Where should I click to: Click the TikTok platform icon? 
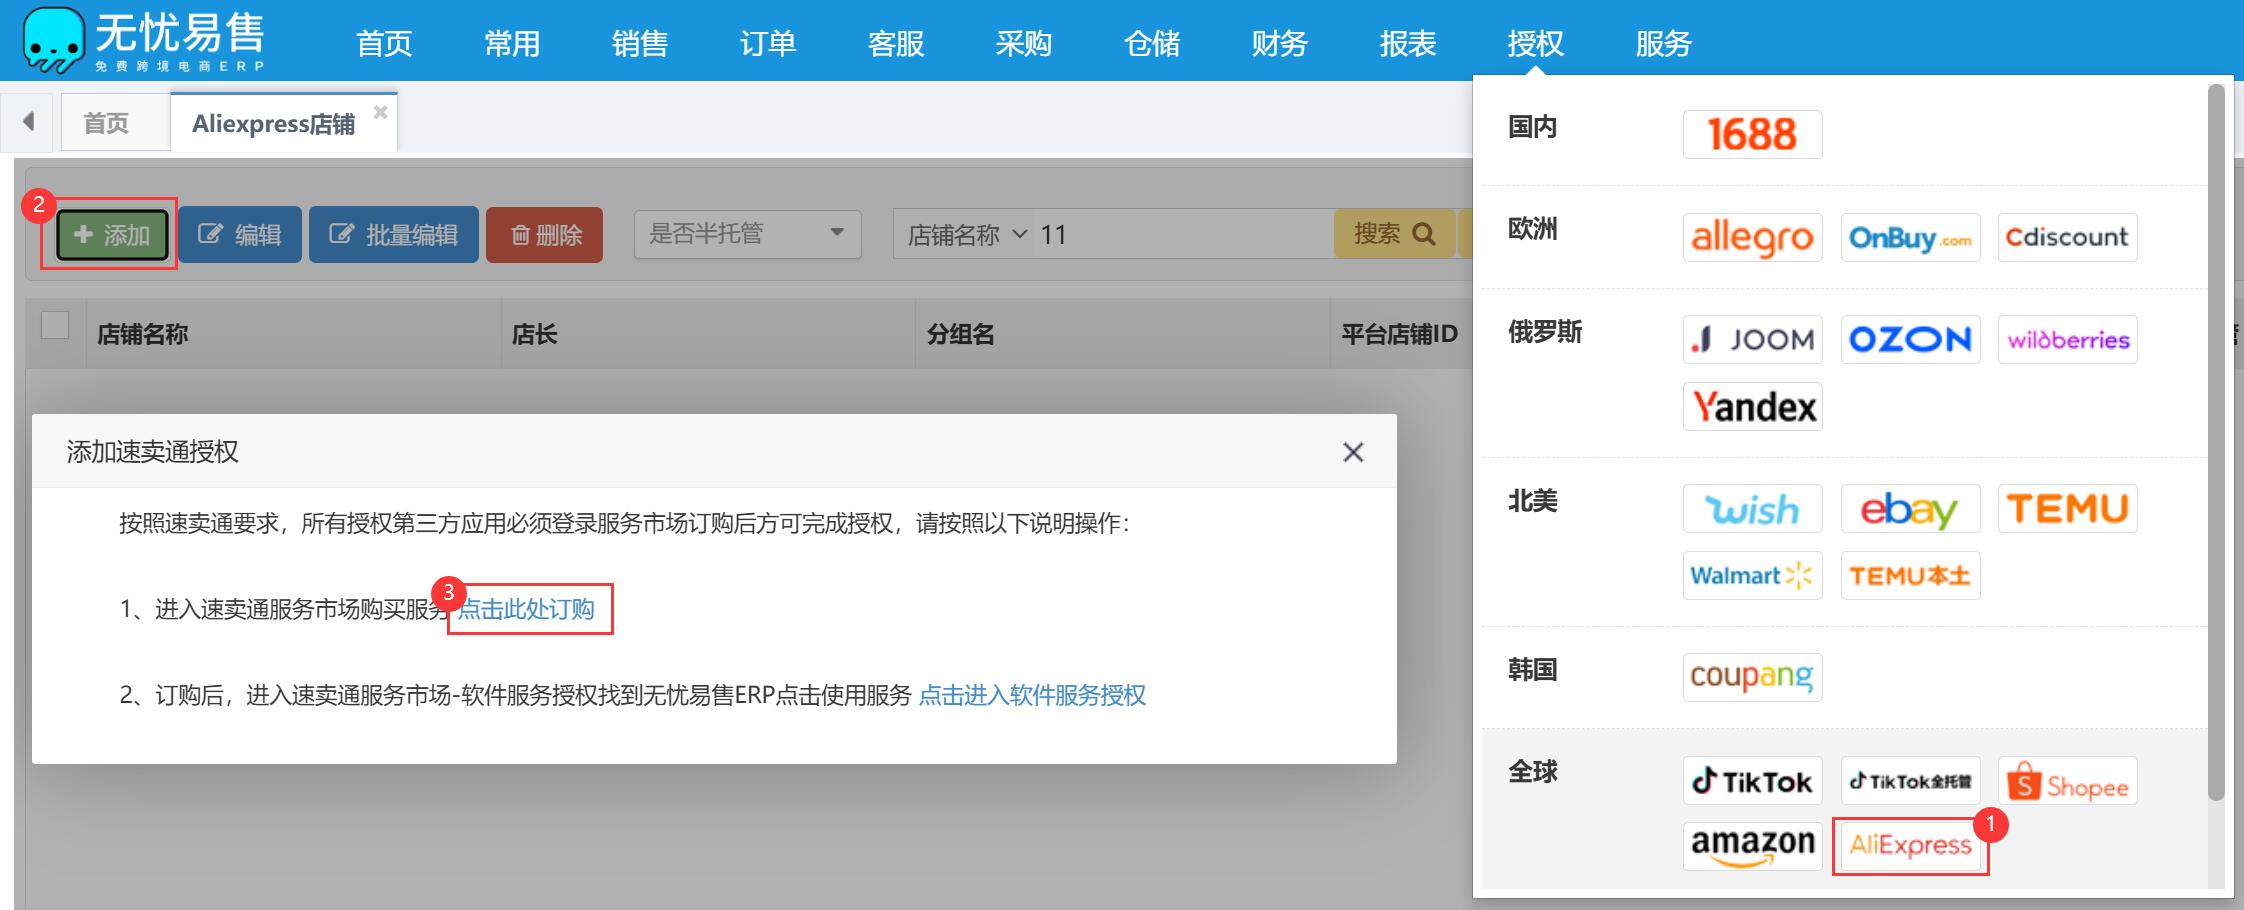tap(1752, 781)
